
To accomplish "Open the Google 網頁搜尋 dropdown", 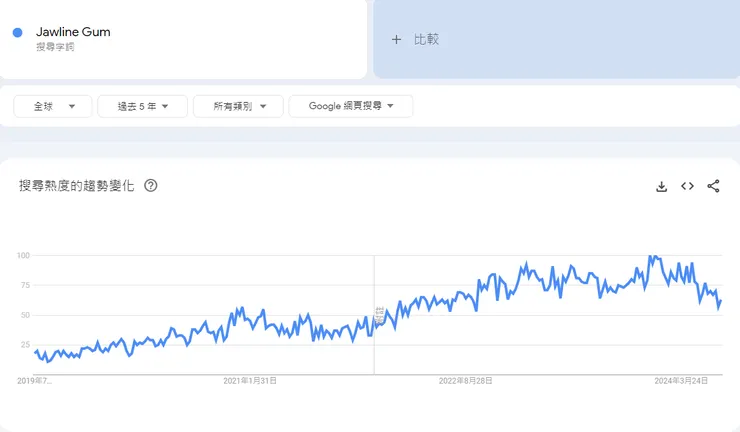I will point(351,106).
